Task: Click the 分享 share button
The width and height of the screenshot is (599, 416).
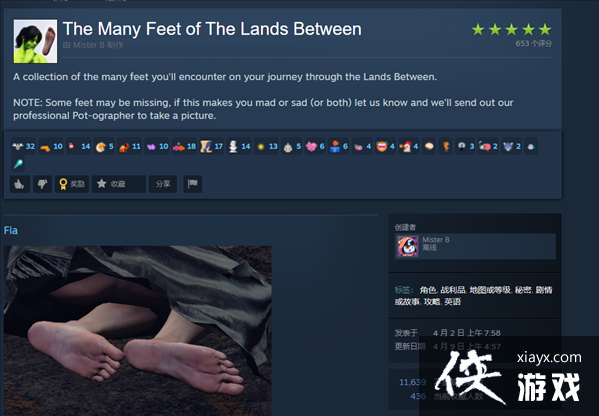Action: pyautogui.click(x=163, y=184)
